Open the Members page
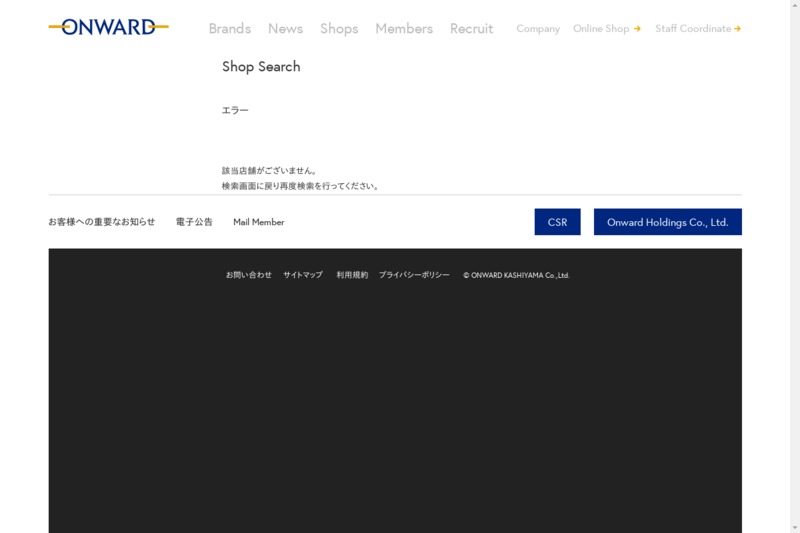The height and width of the screenshot is (533, 800). (404, 29)
